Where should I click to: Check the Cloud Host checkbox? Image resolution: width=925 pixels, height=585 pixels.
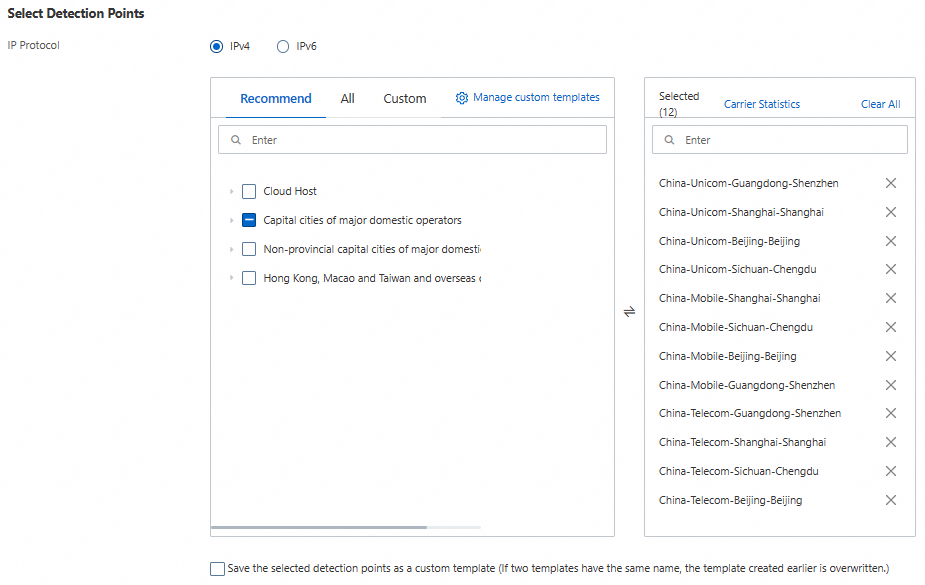click(249, 191)
